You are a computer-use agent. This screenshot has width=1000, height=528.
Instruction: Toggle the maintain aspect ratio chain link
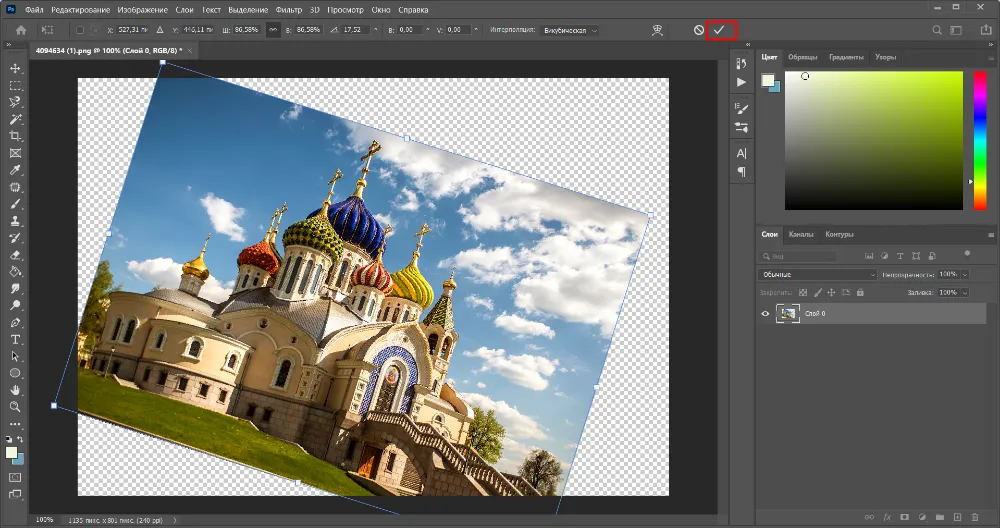click(x=274, y=30)
